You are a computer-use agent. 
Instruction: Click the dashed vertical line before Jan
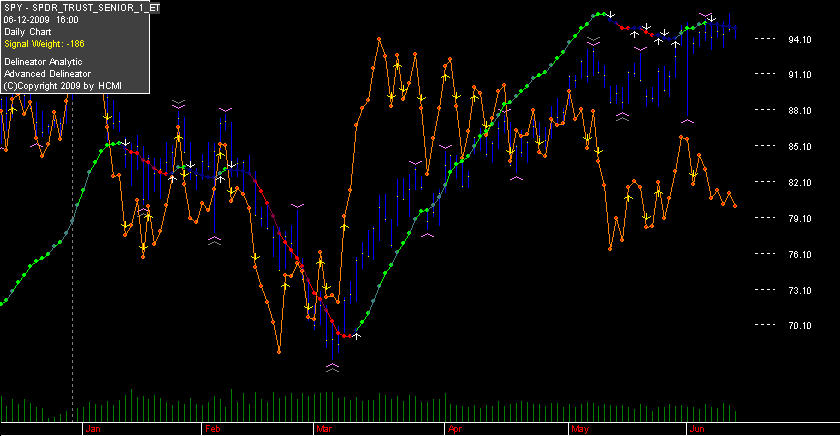(x=72, y=257)
